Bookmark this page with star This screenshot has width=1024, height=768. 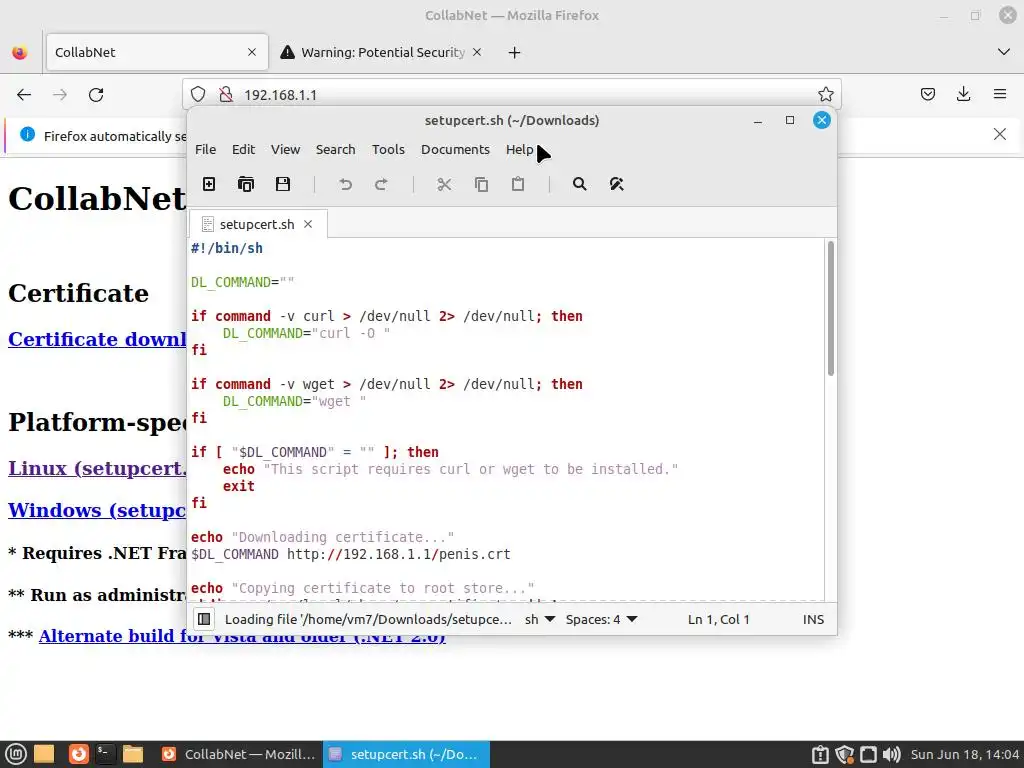[825, 95]
